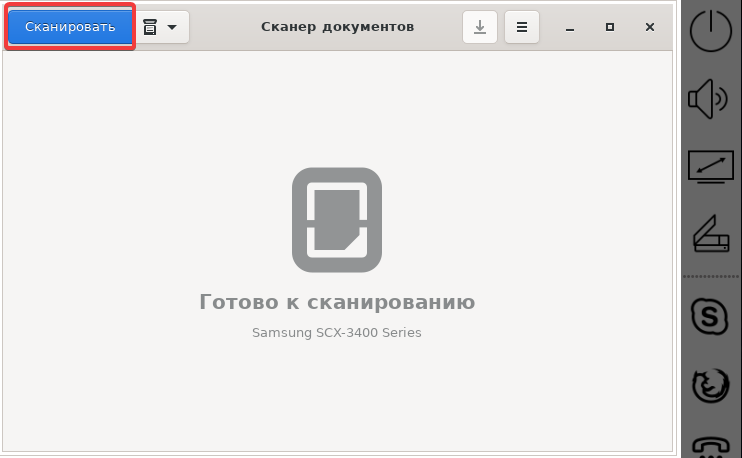
Task: Click the Samsung SCX-3400 Series label
Action: tap(337, 333)
